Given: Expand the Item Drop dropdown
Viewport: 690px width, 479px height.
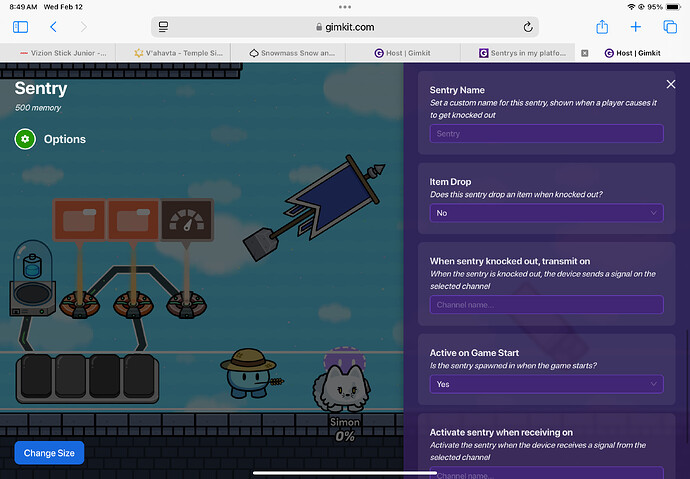Looking at the screenshot, I should pos(546,213).
